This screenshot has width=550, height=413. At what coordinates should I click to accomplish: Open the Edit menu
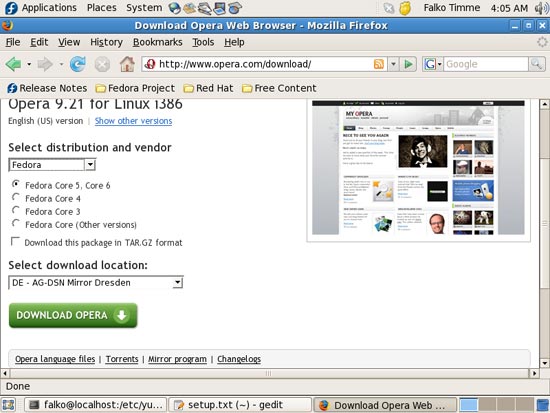39,42
